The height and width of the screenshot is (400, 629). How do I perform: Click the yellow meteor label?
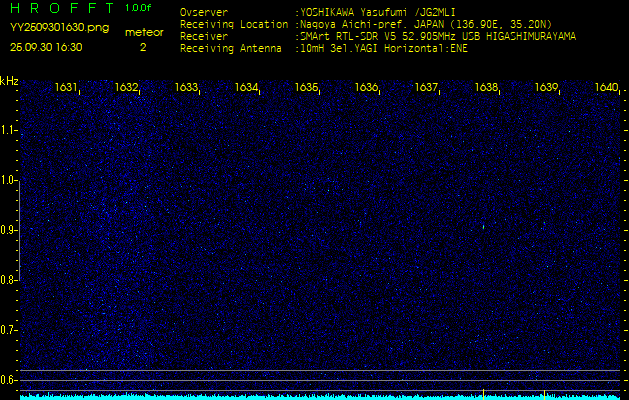[x=143, y=32]
